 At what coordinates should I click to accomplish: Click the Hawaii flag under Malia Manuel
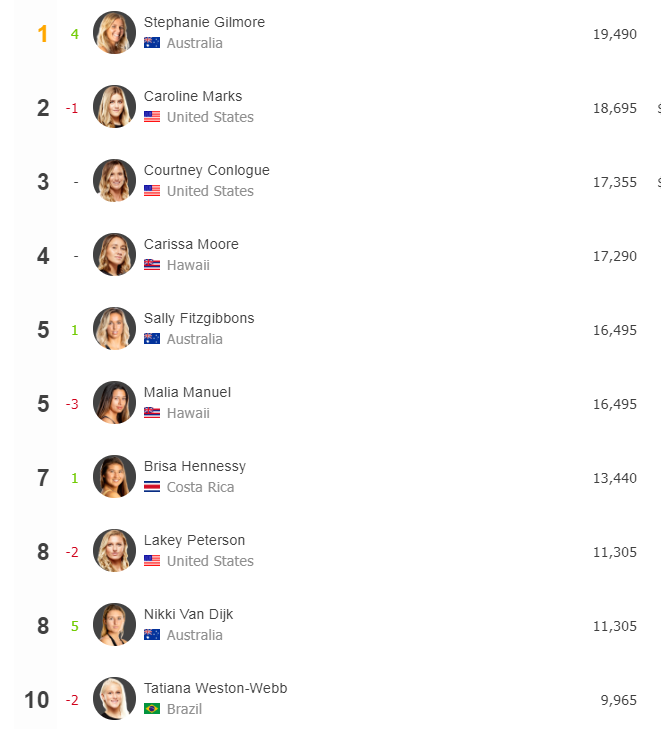click(x=152, y=413)
